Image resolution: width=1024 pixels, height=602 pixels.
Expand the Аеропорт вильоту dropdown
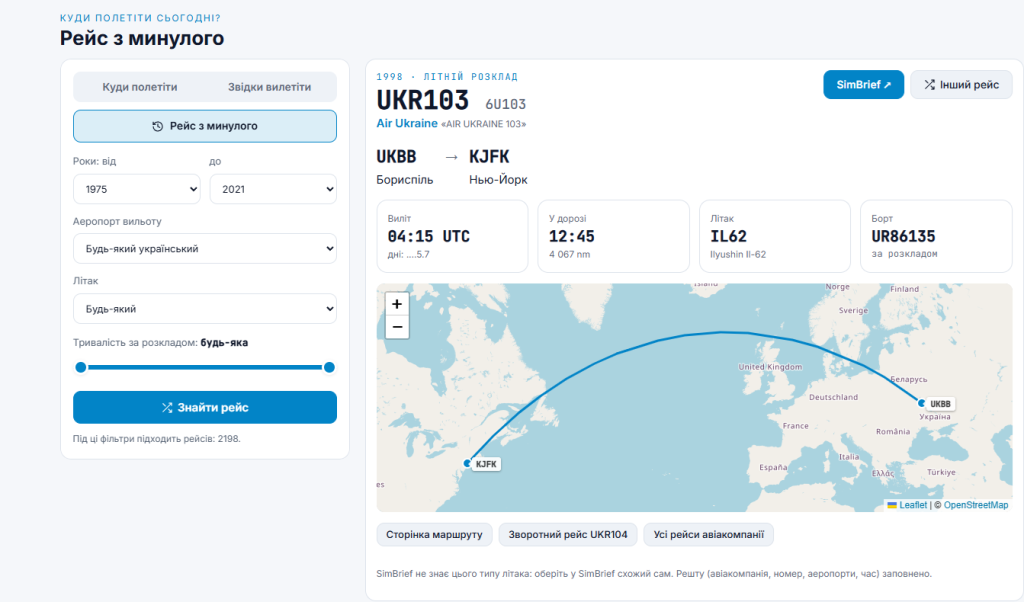205,249
